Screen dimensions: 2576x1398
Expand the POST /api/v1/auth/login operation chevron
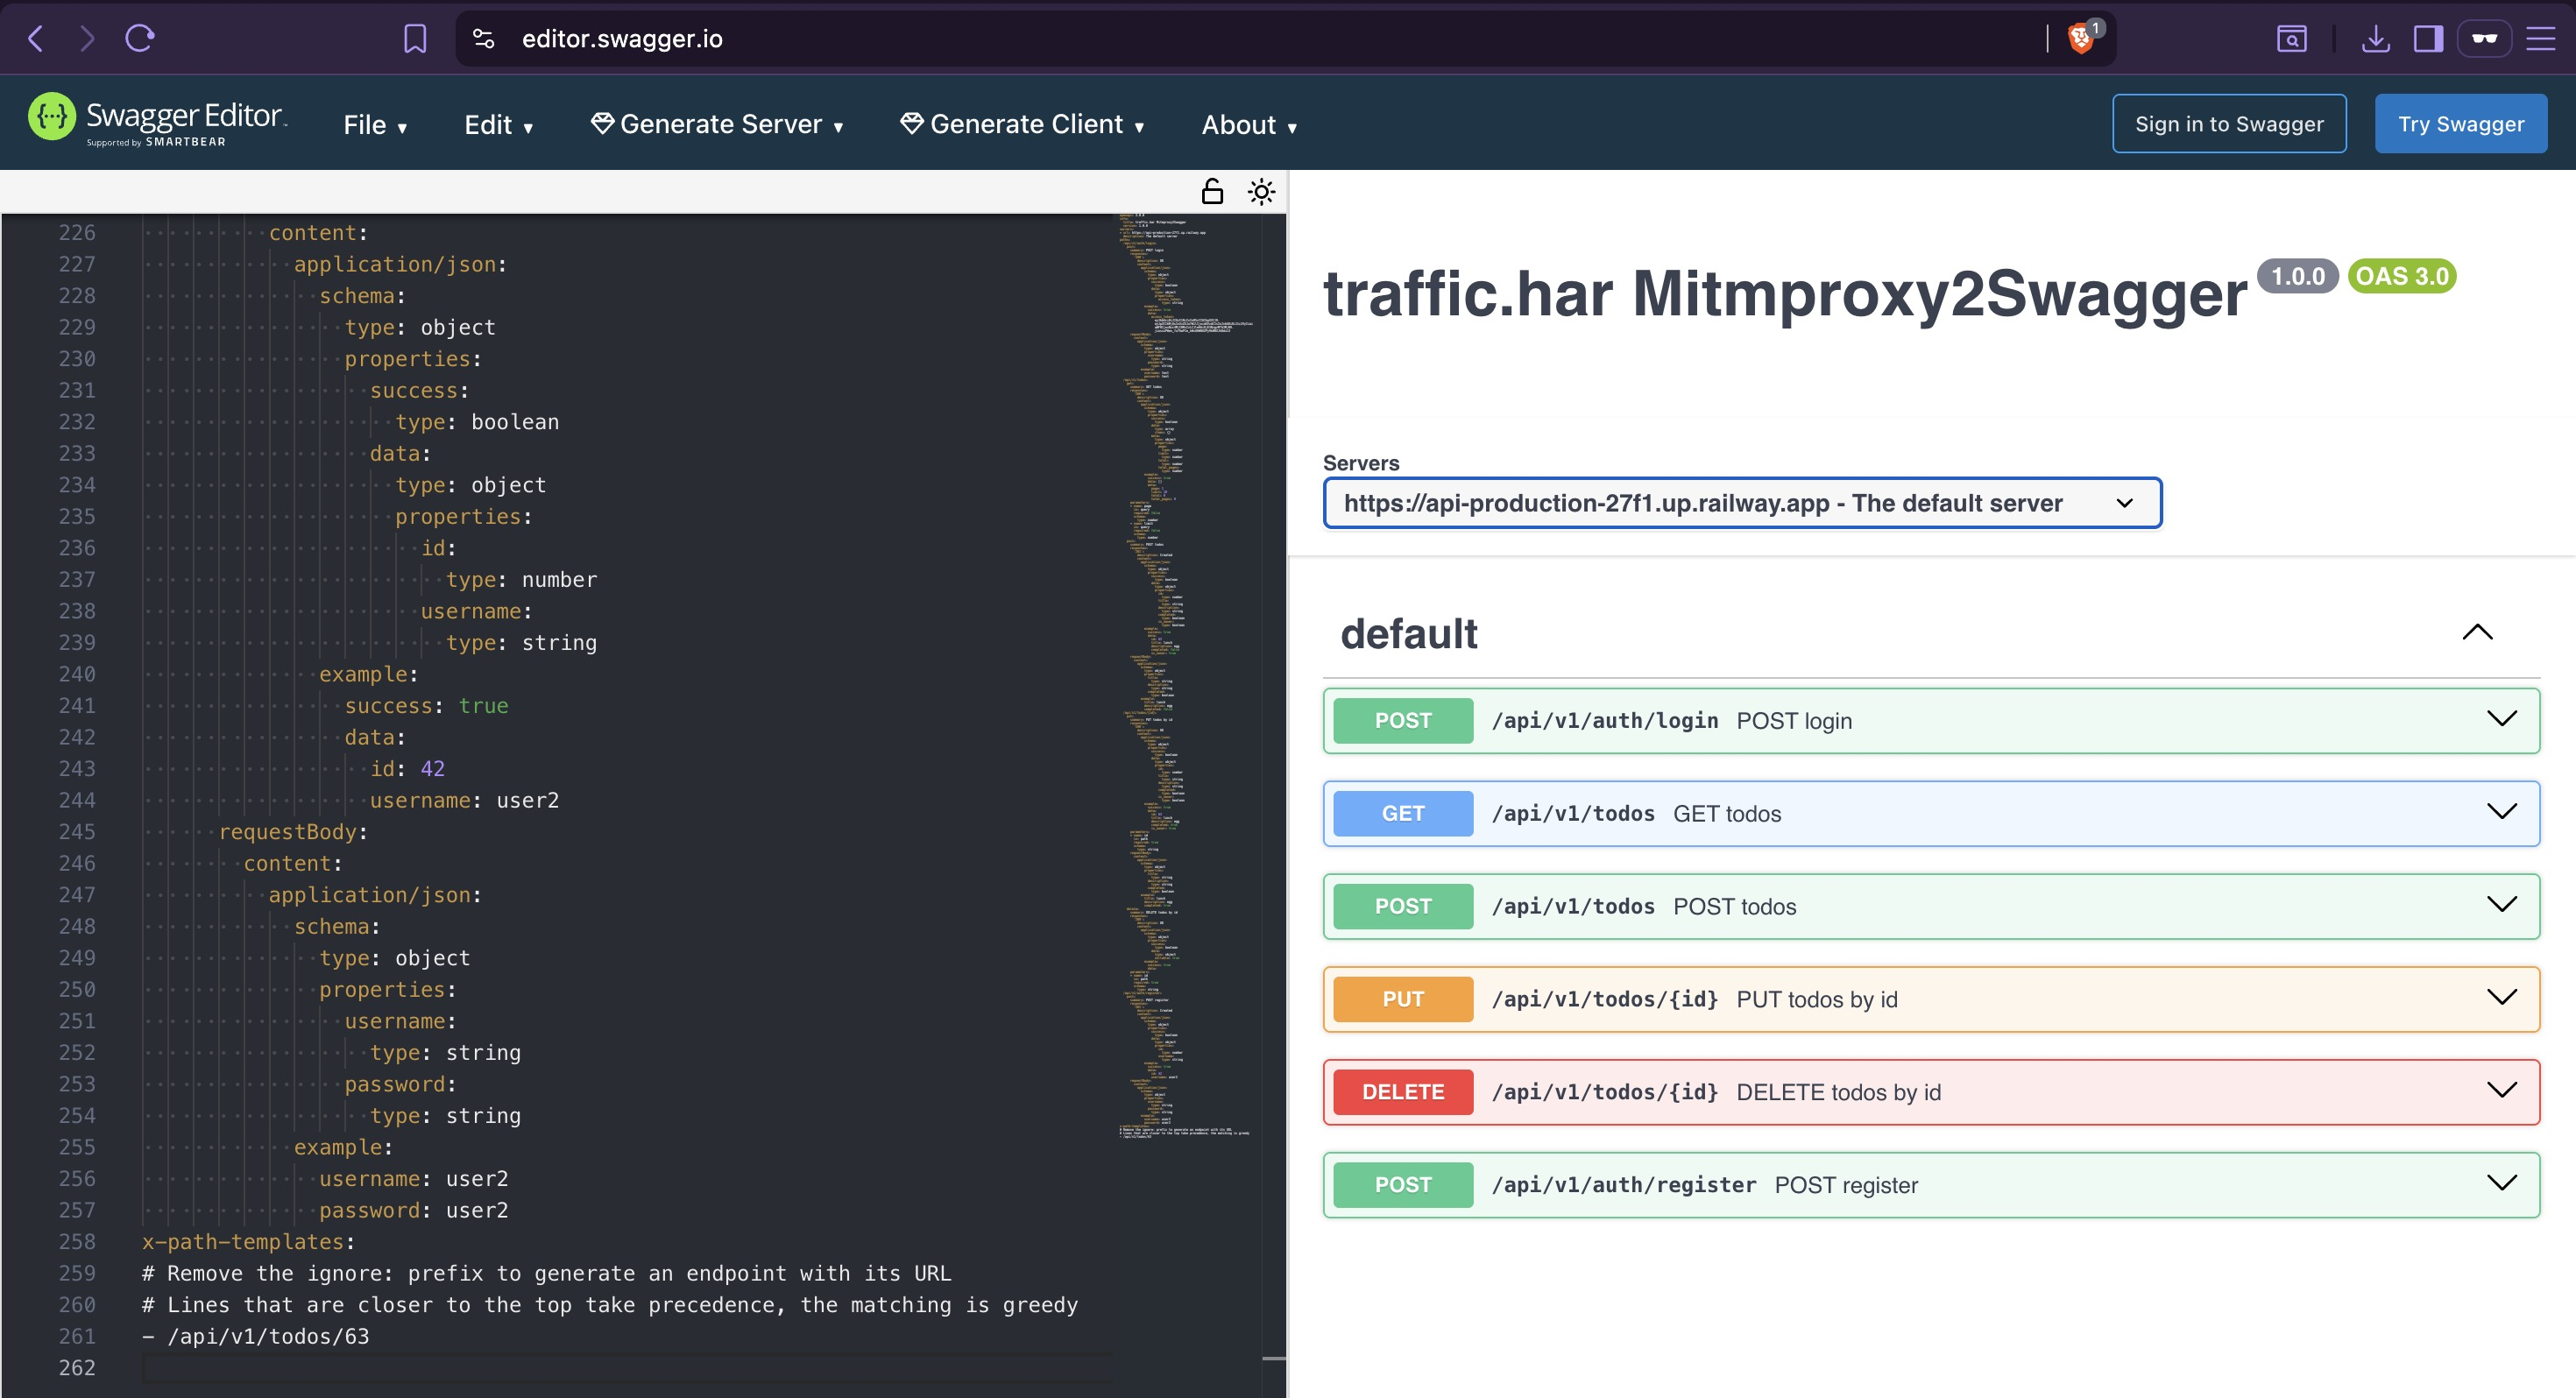click(2501, 719)
